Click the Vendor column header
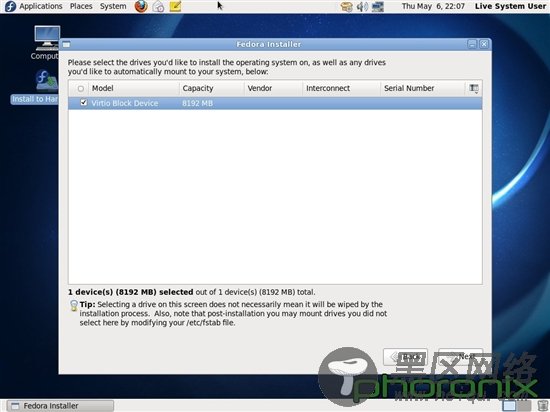550x412 pixels. [273, 88]
